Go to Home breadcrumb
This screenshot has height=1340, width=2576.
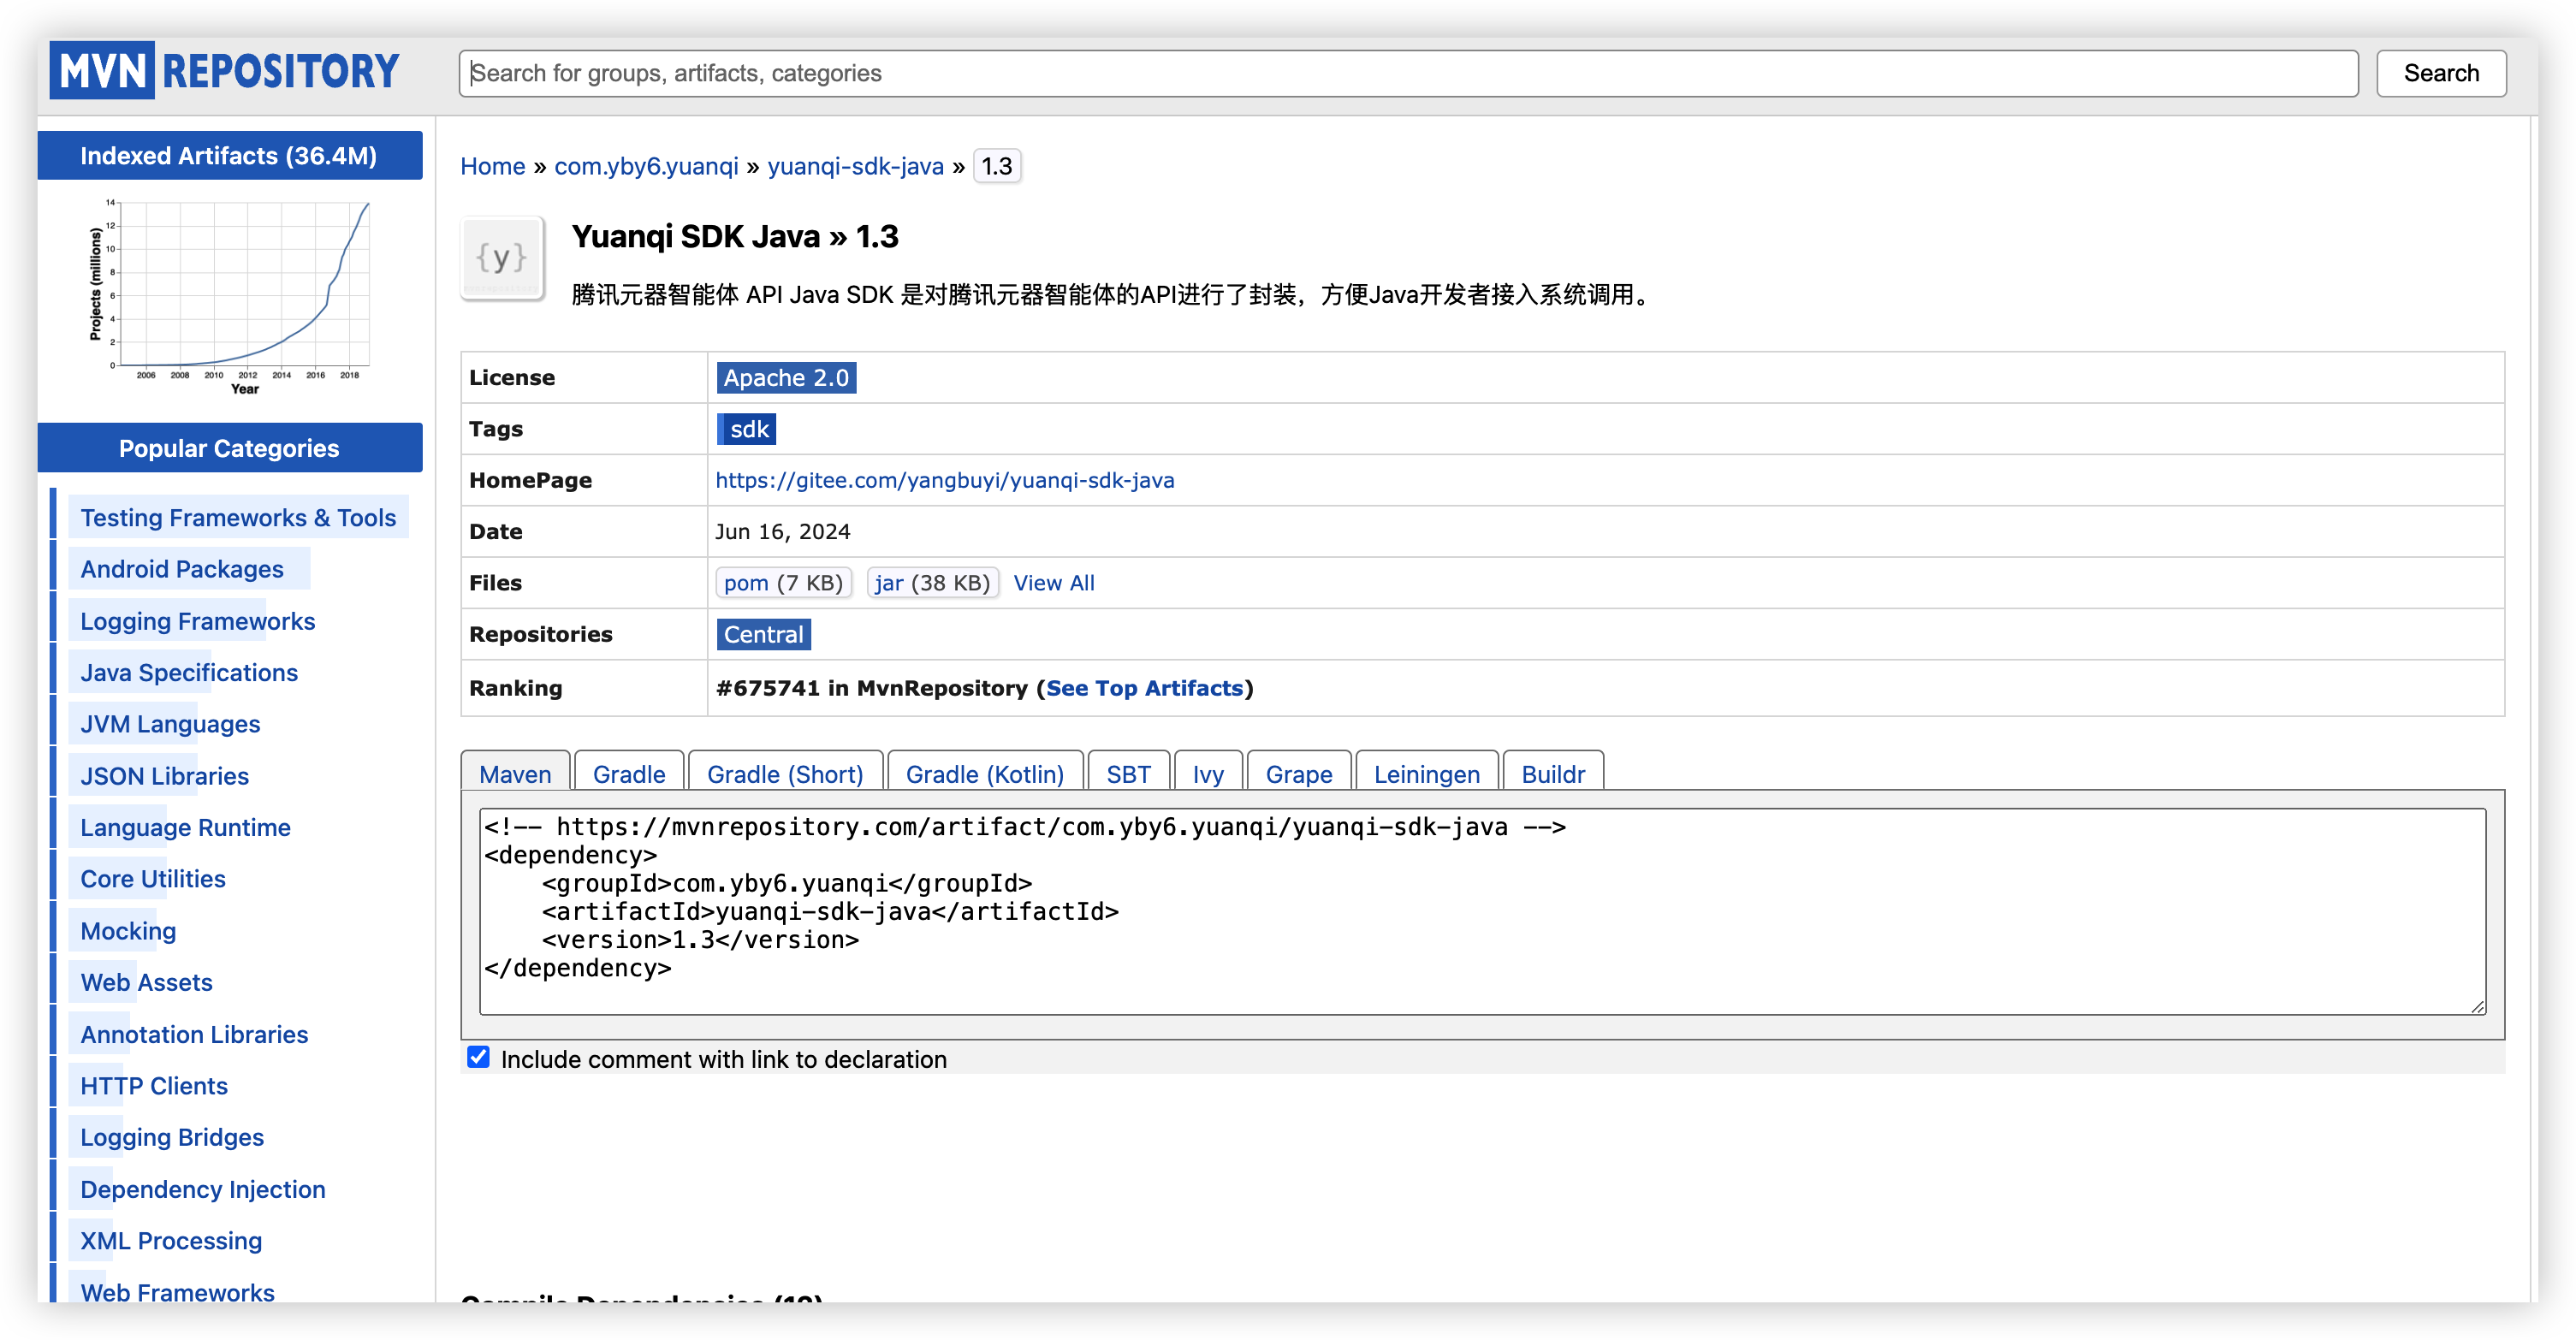(x=492, y=166)
